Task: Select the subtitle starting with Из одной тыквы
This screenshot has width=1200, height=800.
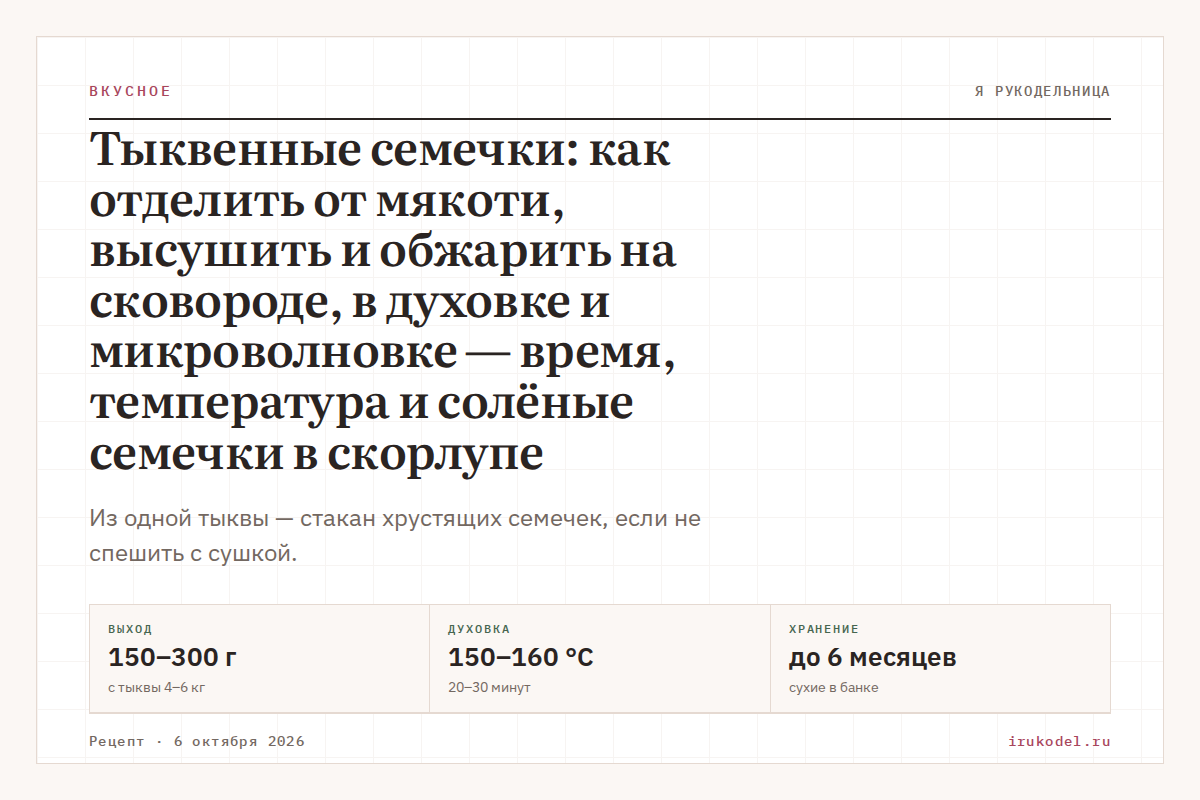Action: (x=395, y=536)
